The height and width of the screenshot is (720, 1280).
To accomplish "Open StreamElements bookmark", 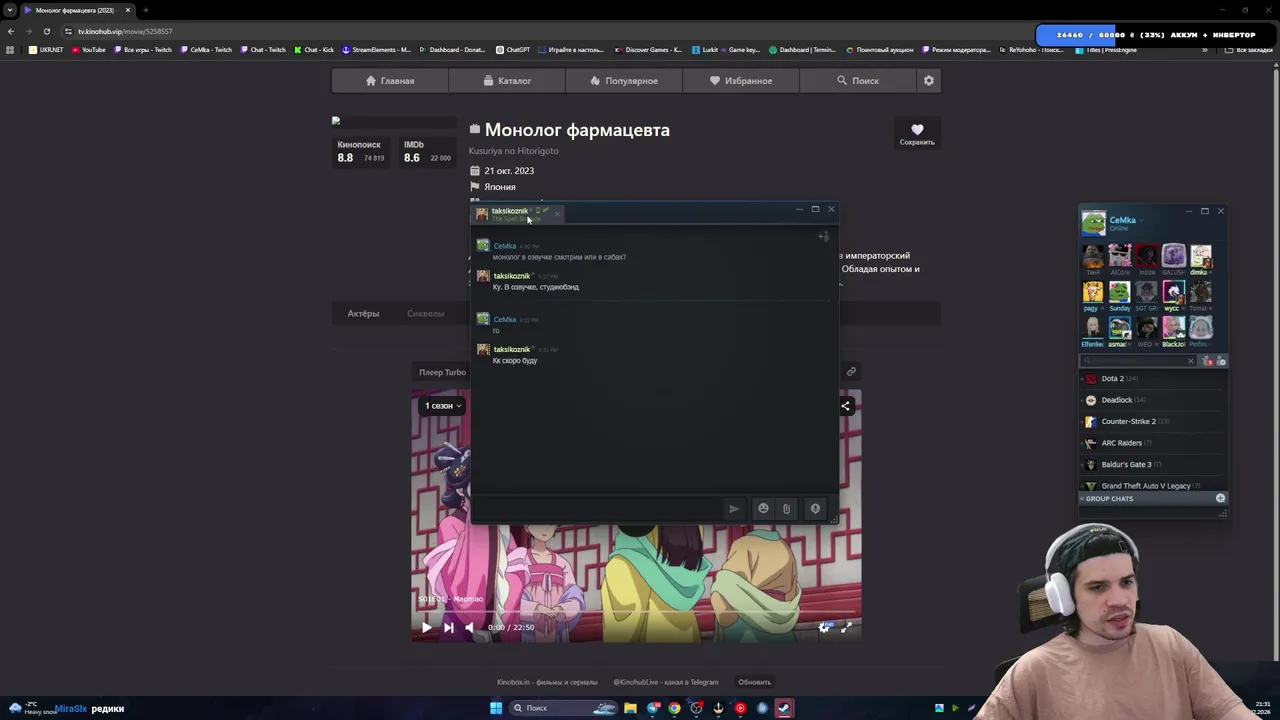I will point(376,50).
